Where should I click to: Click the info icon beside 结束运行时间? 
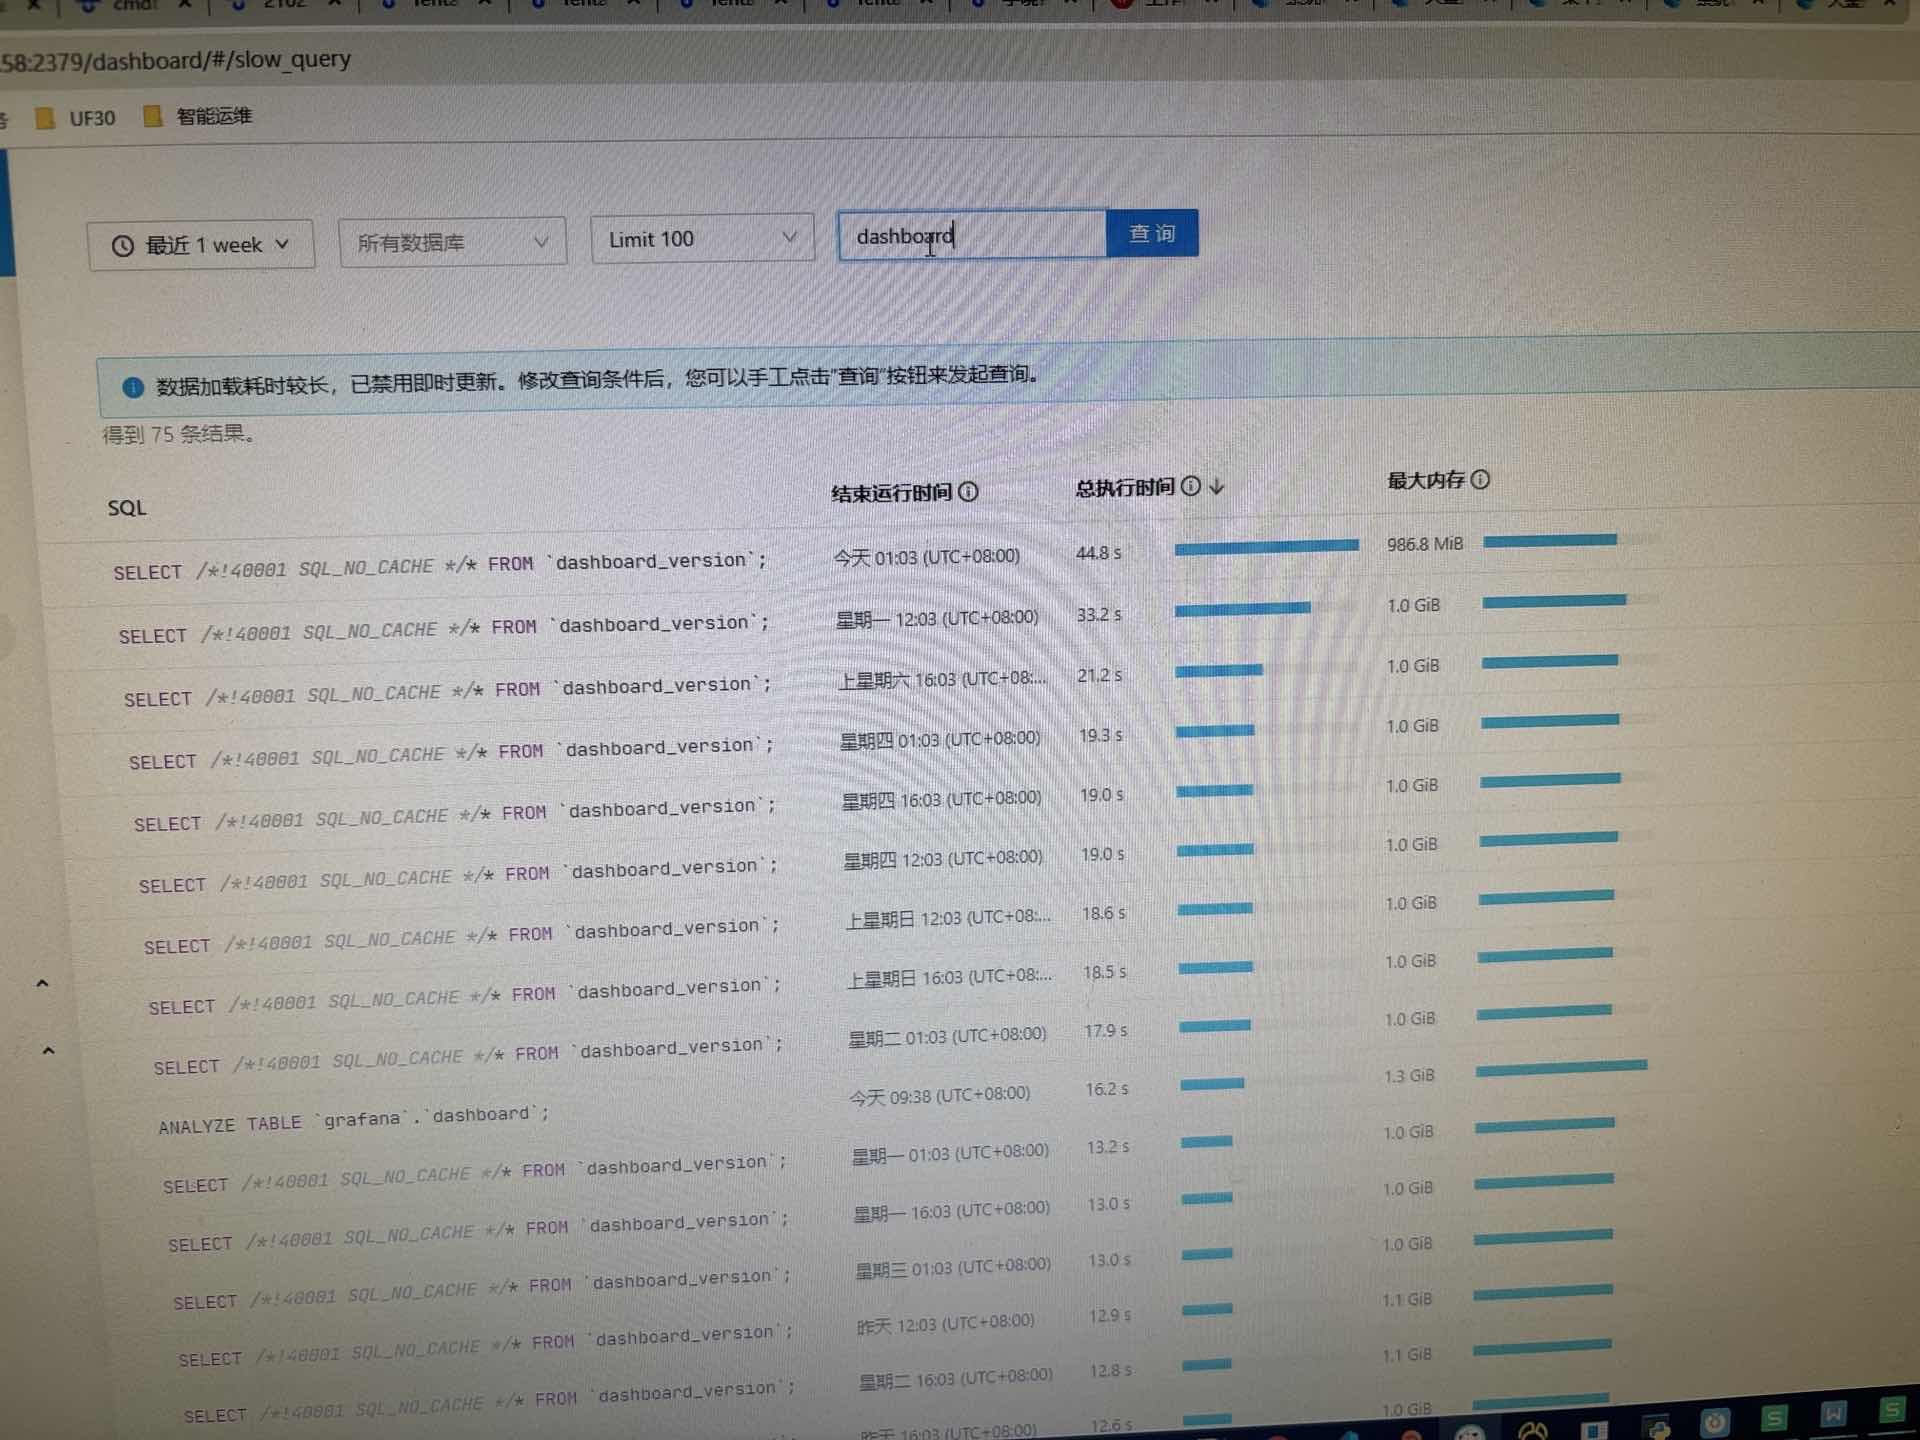point(968,491)
